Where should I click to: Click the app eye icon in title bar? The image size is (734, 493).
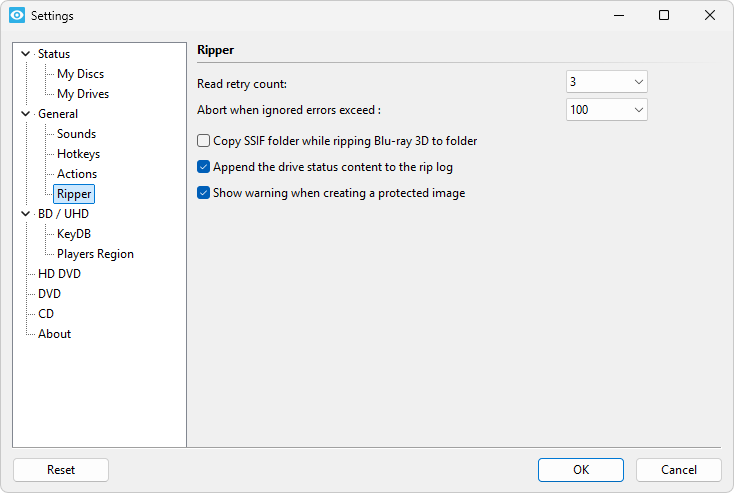click(16, 16)
